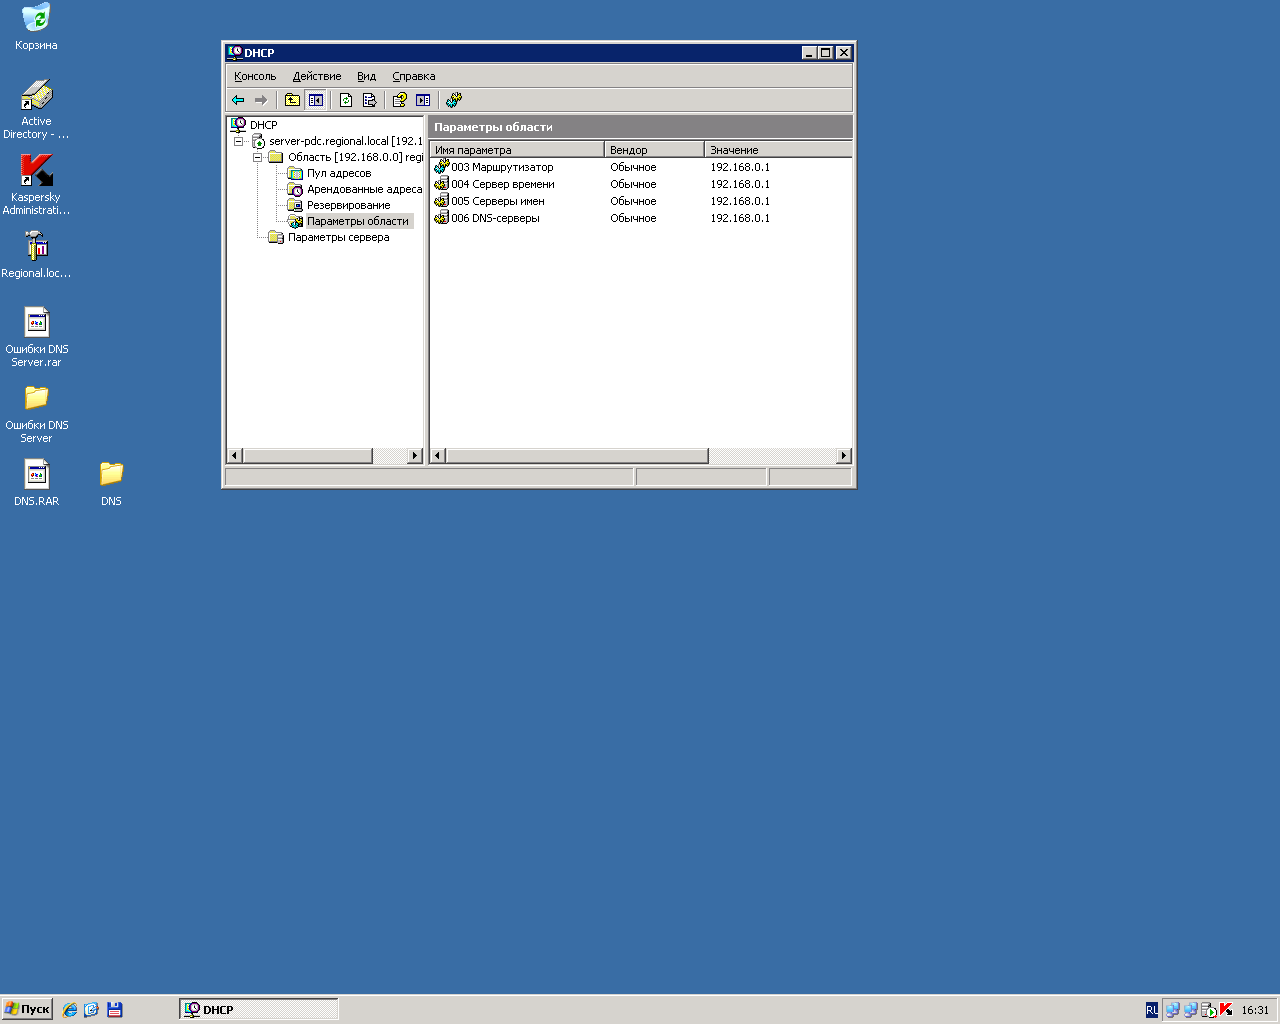Collapse the Область [192.168.0.0] node
1280x1024 pixels.
coord(257,157)
